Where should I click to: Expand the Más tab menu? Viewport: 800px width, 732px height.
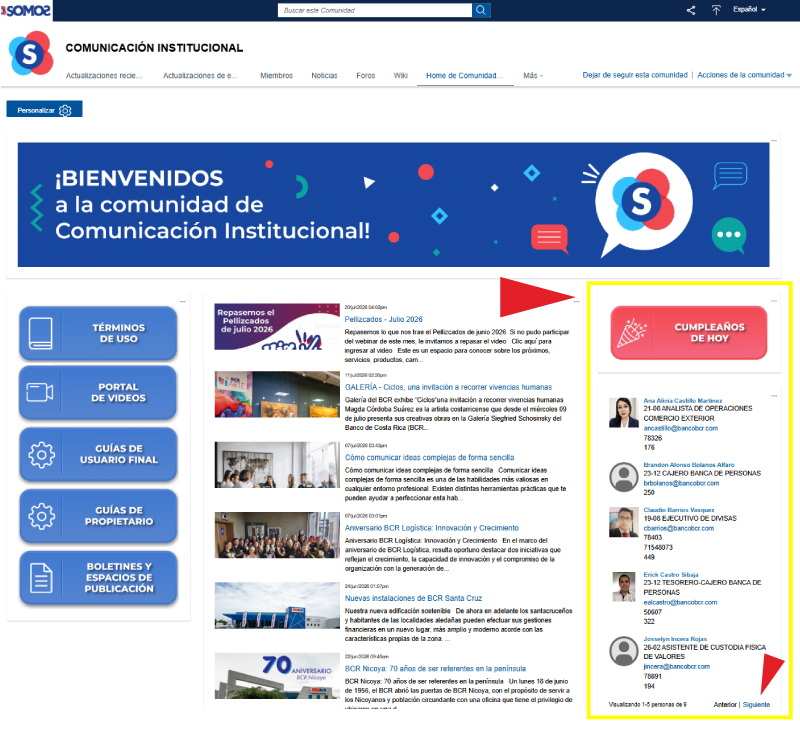[533, 75]
